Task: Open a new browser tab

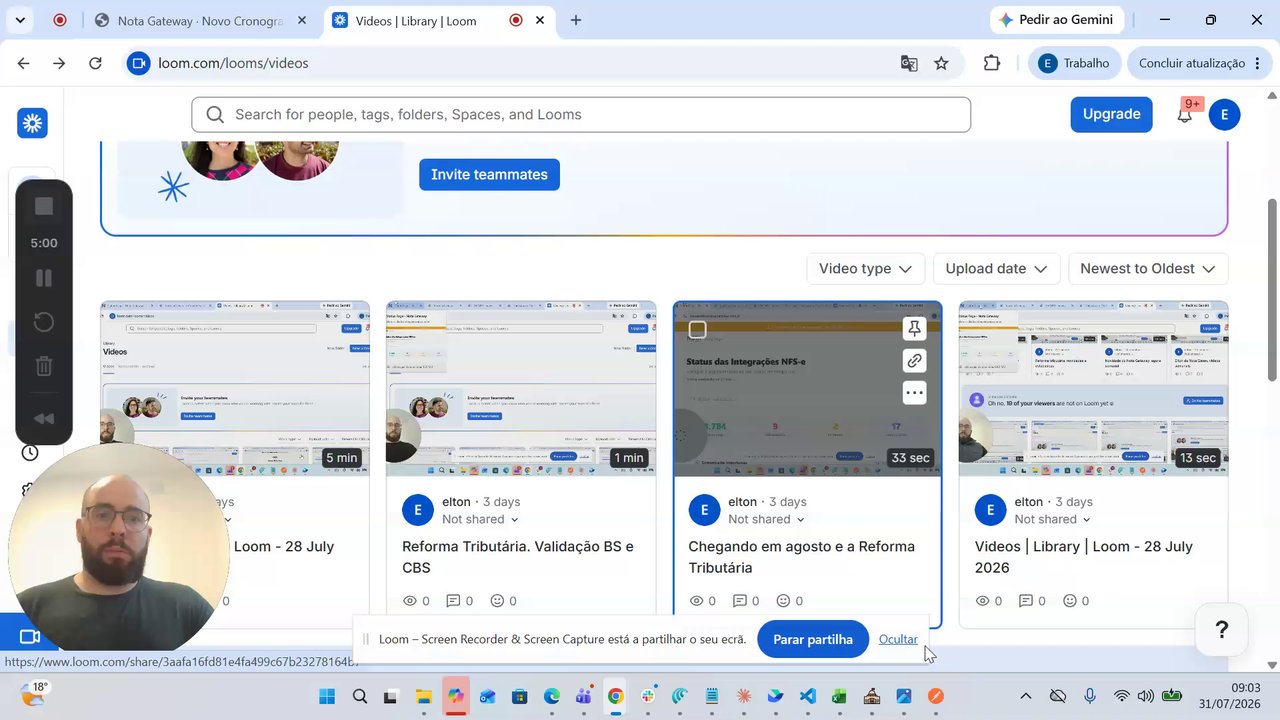Action: point(576,20)
